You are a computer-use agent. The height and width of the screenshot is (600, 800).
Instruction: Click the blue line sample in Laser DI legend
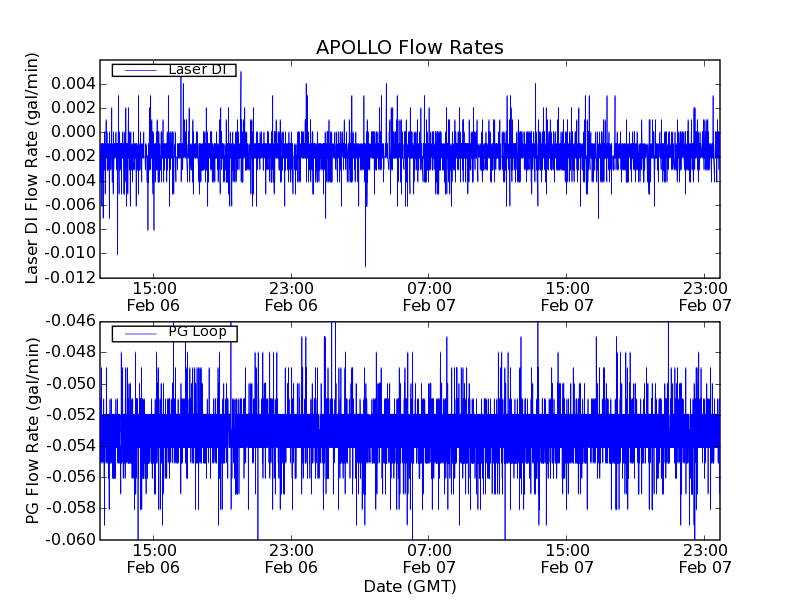click(x=138, y=70)
